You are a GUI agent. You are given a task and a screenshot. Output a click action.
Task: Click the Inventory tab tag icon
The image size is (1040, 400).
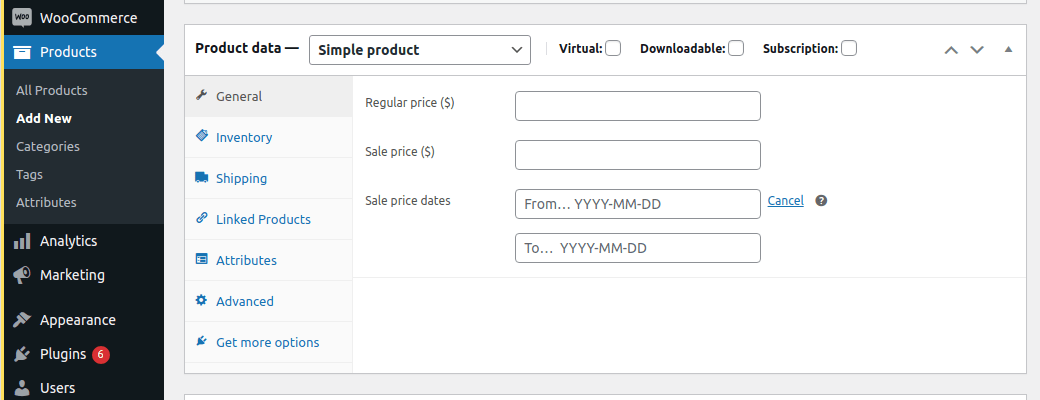click(x=202, y=136)
